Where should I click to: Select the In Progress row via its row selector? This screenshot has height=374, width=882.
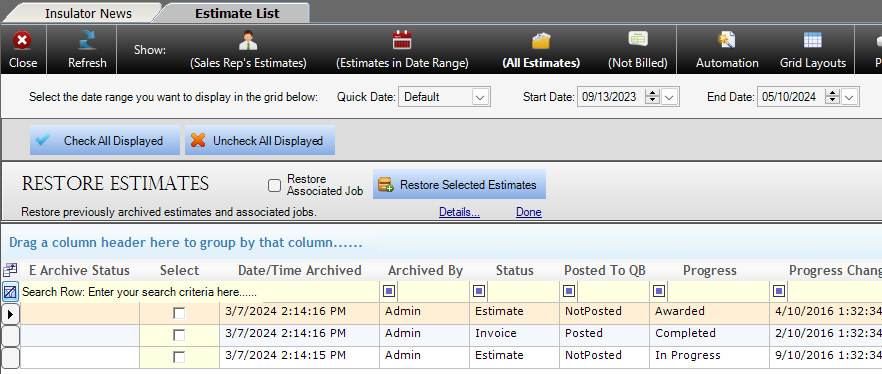pos(10,357)
